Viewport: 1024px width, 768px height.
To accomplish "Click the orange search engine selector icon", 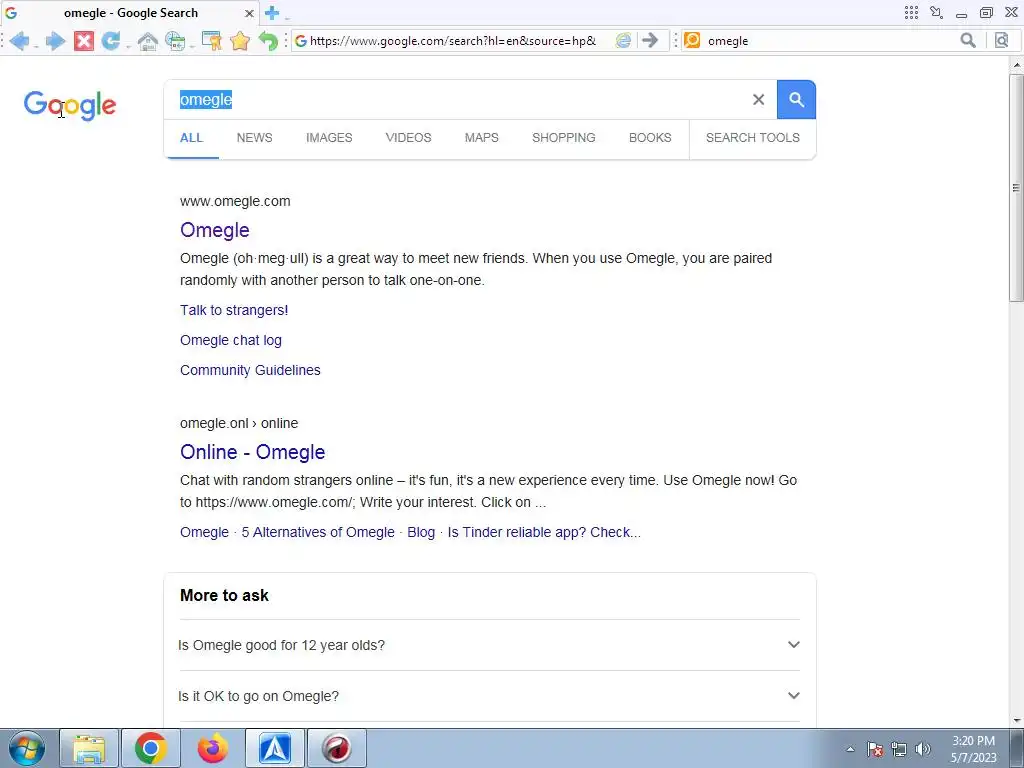I will click(x=692, y=40).
